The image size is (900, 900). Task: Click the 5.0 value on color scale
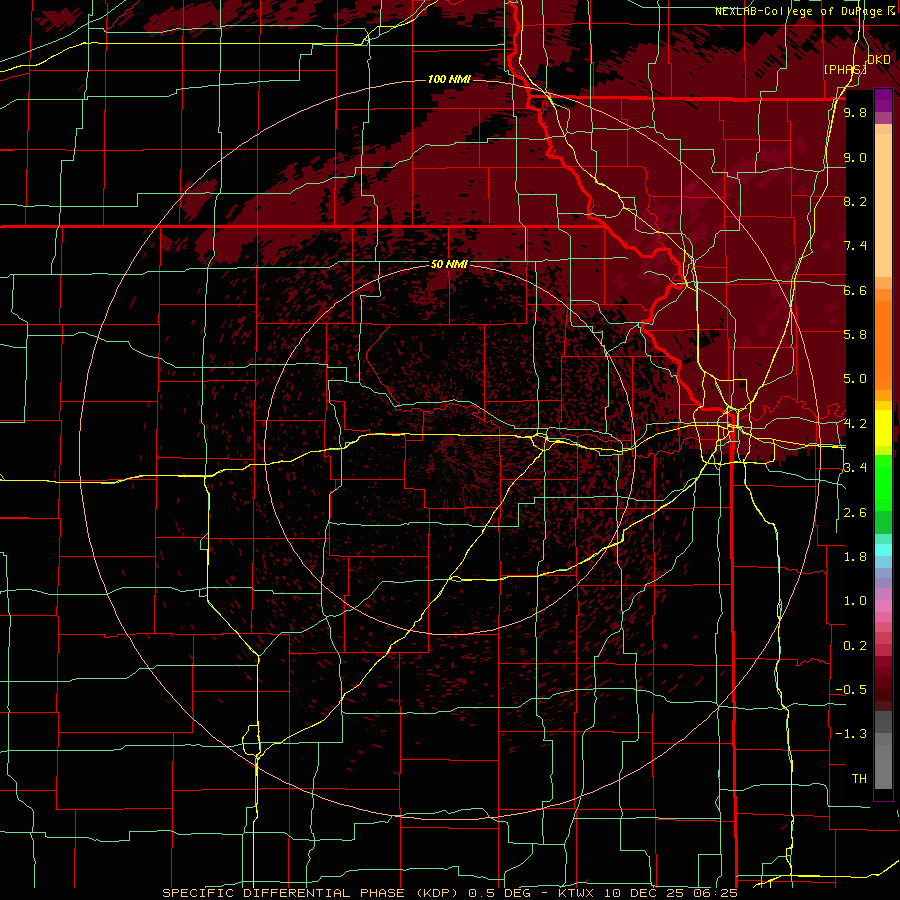tap(855, 379)
